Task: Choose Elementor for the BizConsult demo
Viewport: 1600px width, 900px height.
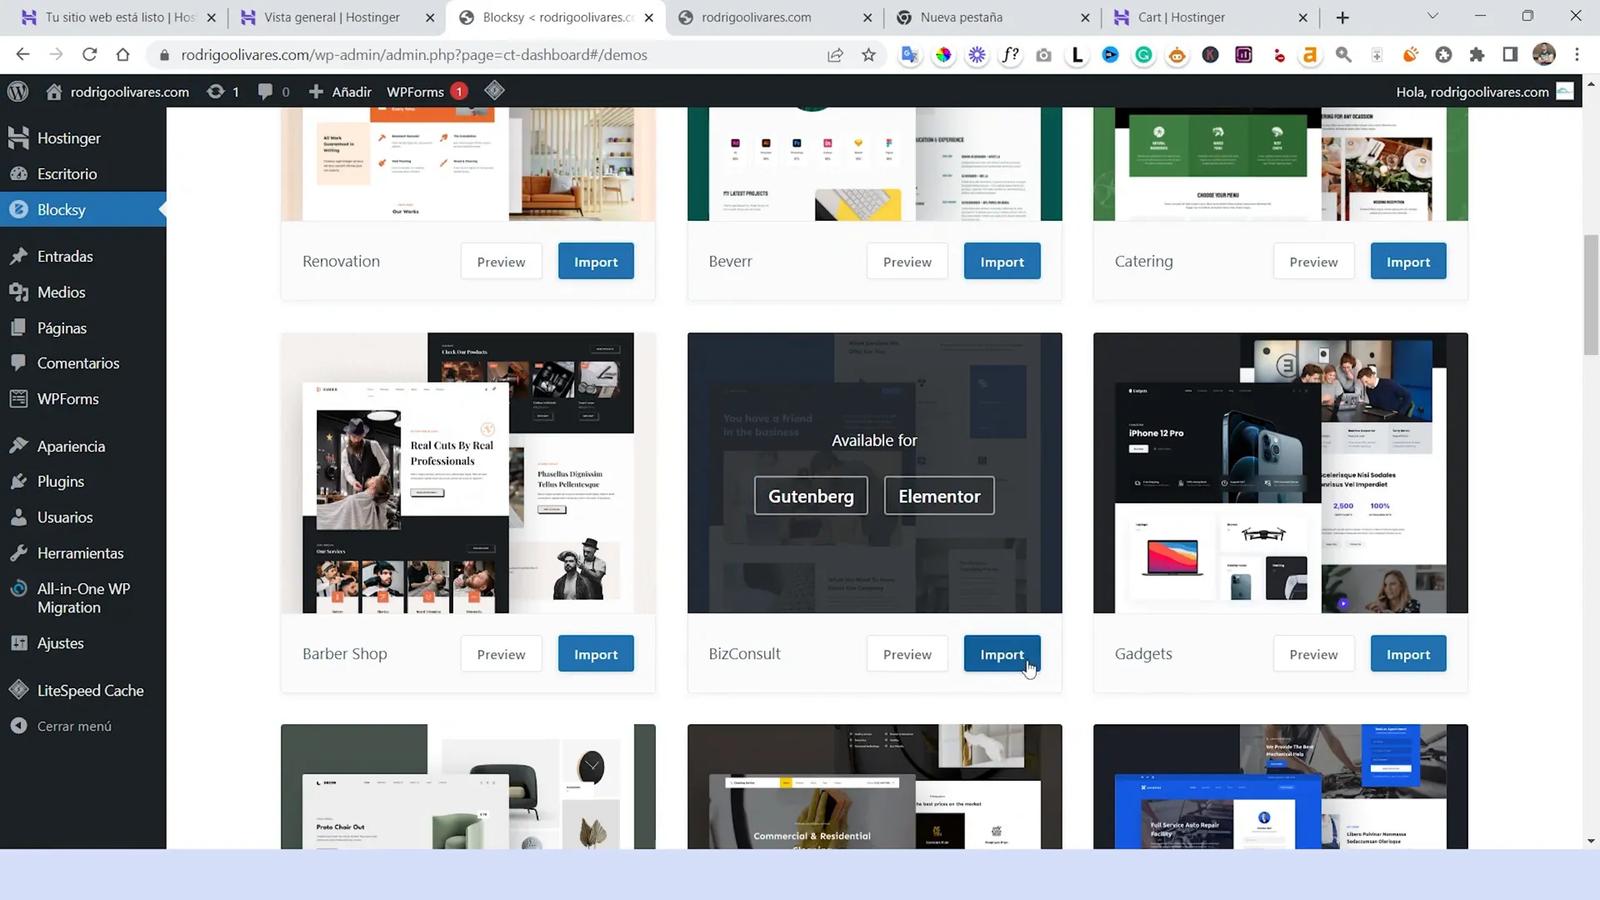Action: (939, 496)
